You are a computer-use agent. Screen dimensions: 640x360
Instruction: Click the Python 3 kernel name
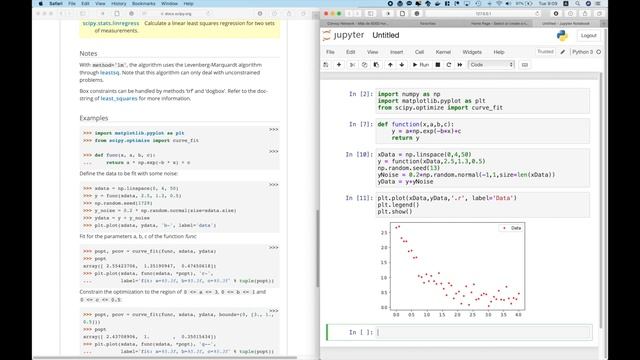click(x=582, y=52)
